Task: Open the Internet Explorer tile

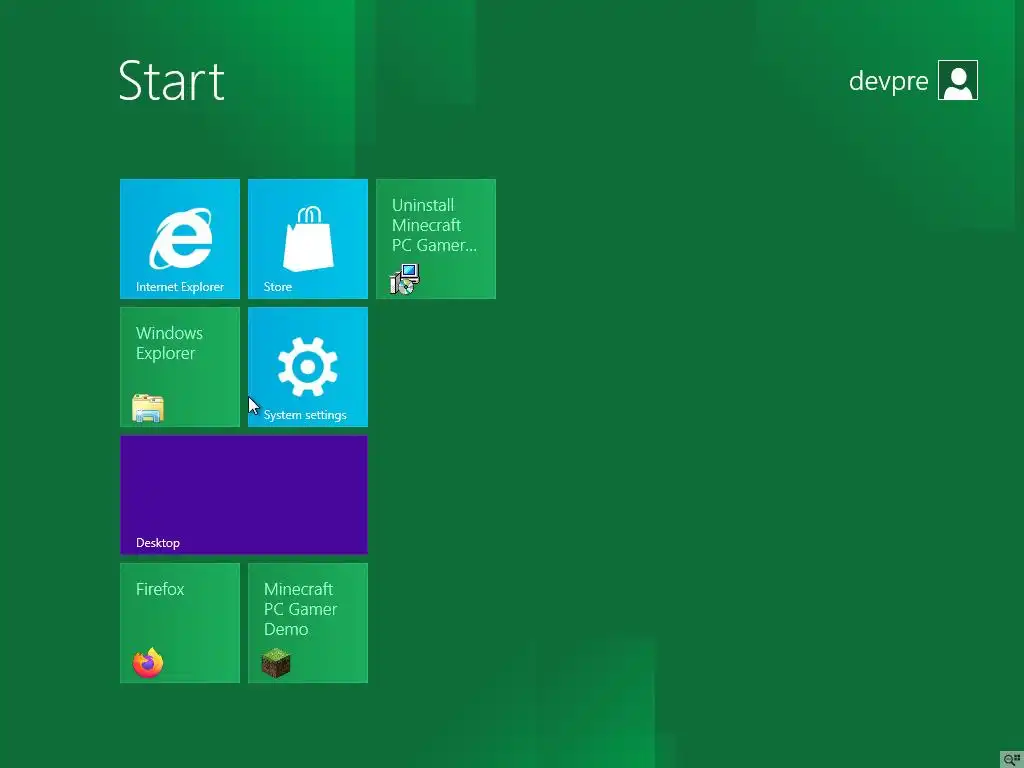Action: tap(180, 238)
